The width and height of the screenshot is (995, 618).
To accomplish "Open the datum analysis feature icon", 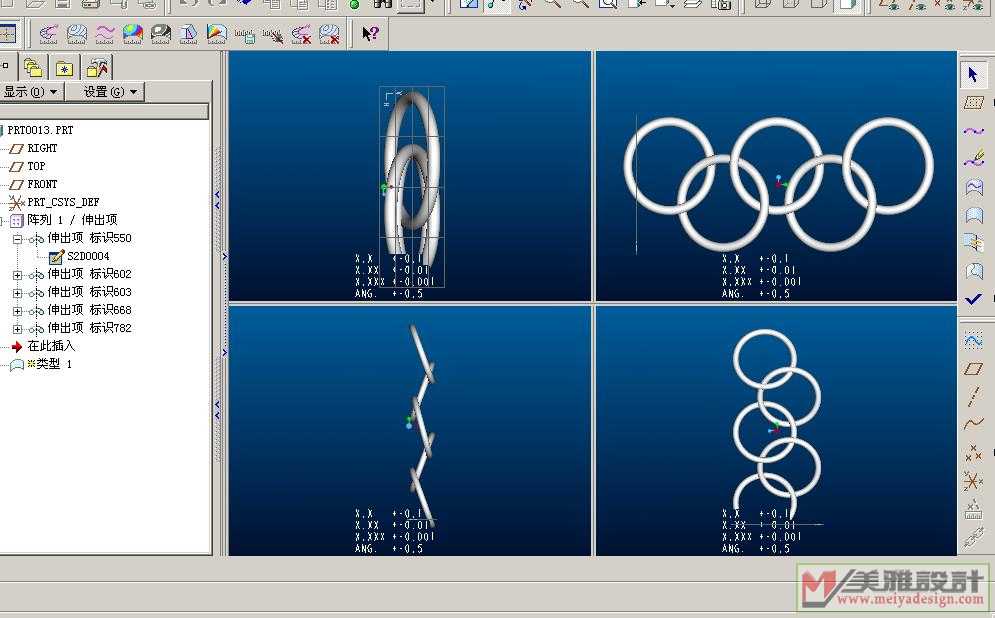I will (973, 509).
